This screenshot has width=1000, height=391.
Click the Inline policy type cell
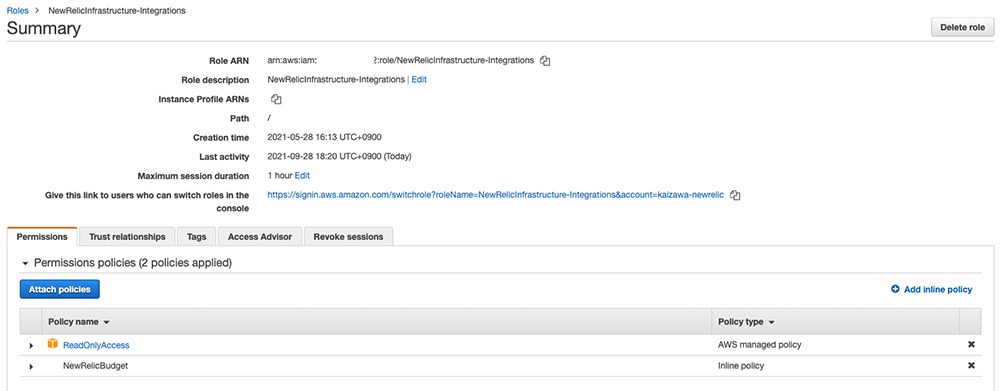point(741,366)
